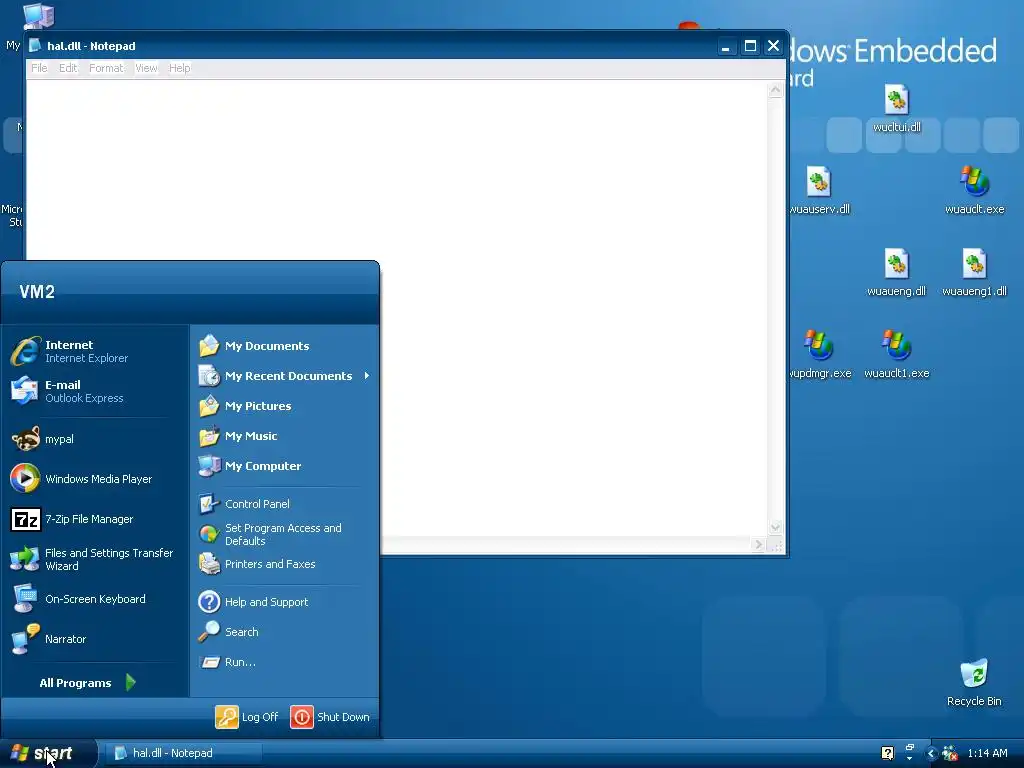Select hal.dll - Notepad taskbar button
Screen dimensions: 1024x768
click(x=183, y=753)
